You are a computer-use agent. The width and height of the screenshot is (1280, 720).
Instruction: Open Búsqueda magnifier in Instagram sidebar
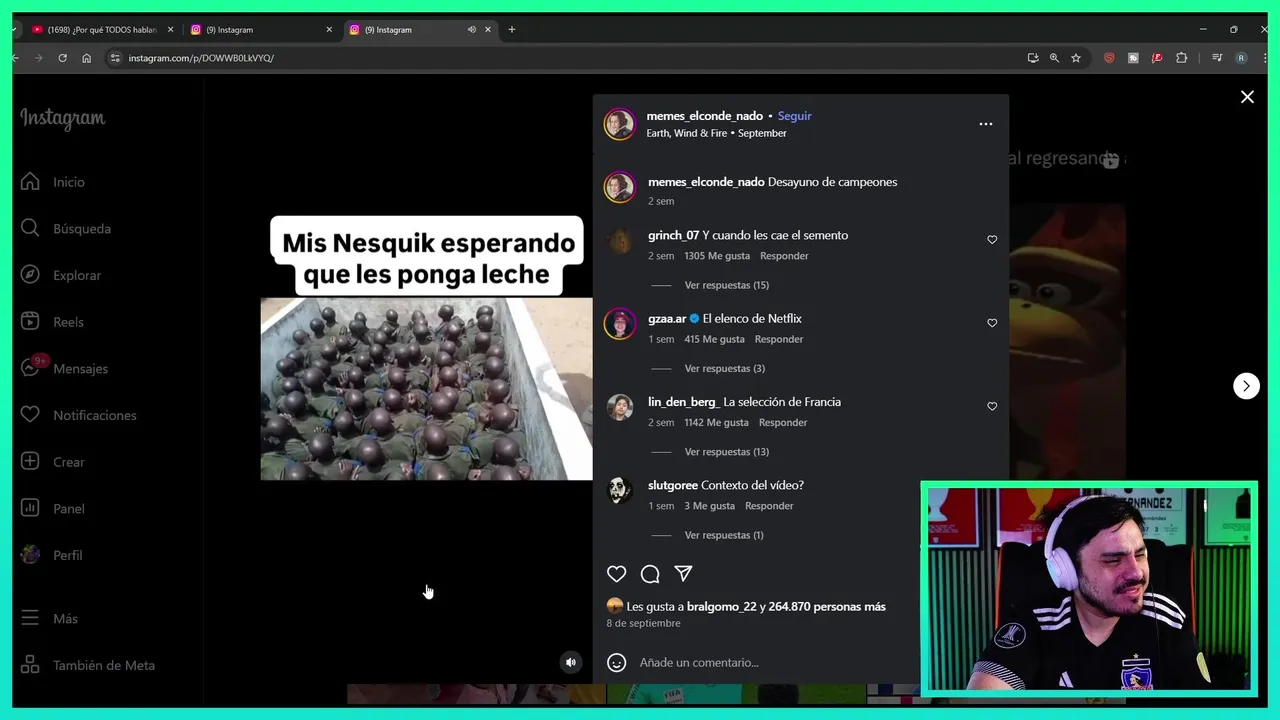30,228
